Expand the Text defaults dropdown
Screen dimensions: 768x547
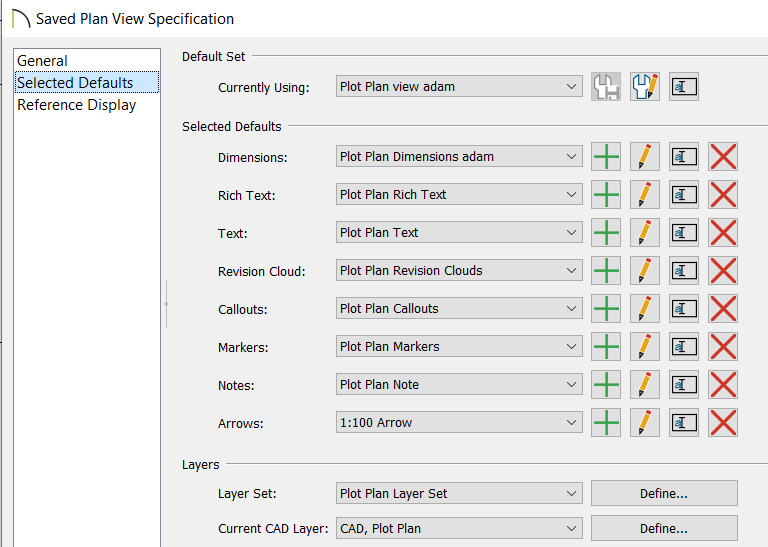click(459, 232)
